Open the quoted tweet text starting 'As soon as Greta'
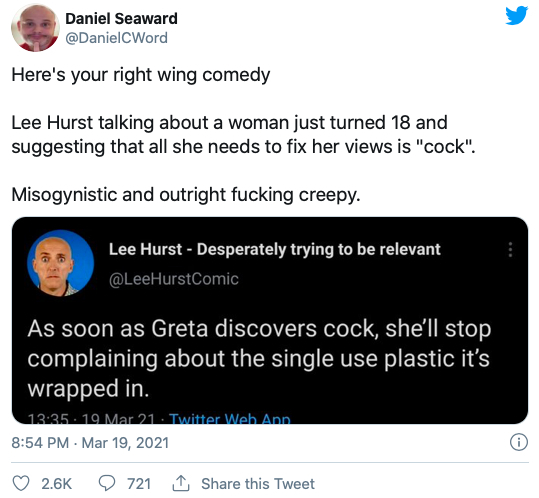Viewport: 539px width, 498px height. (259, 358)
